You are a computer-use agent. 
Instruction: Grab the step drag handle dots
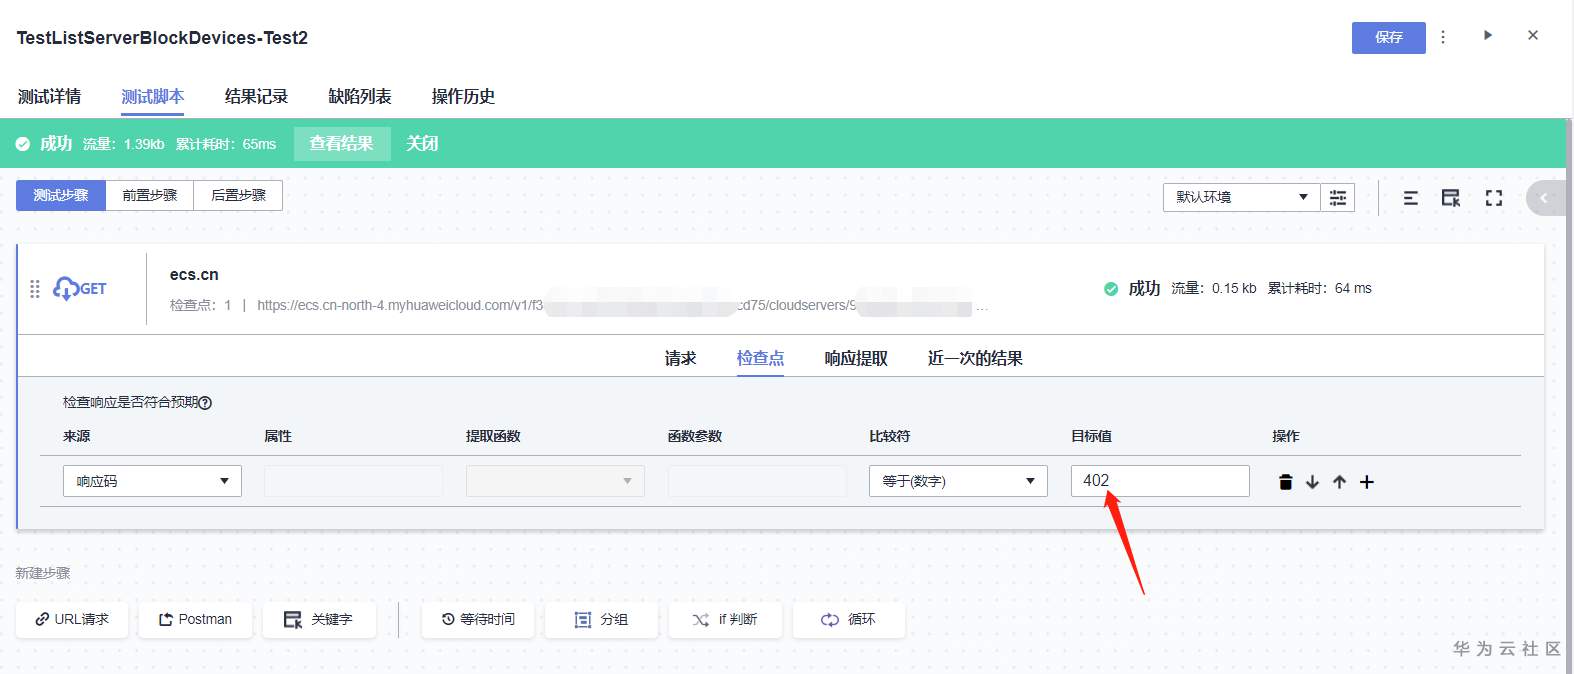(x=35, y=289)
